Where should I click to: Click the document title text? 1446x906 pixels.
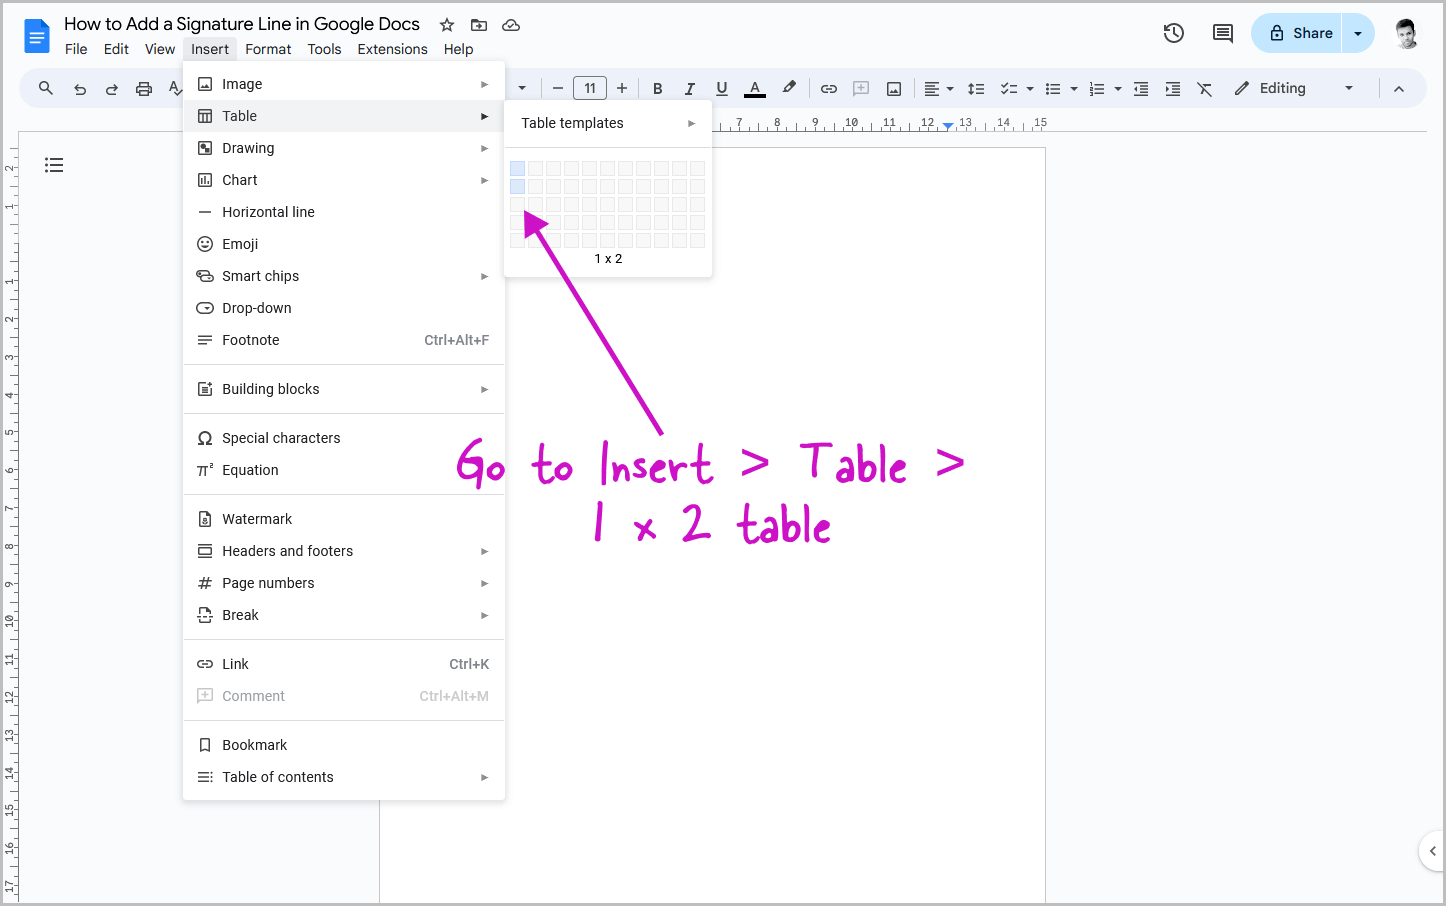tap(242, 24)
